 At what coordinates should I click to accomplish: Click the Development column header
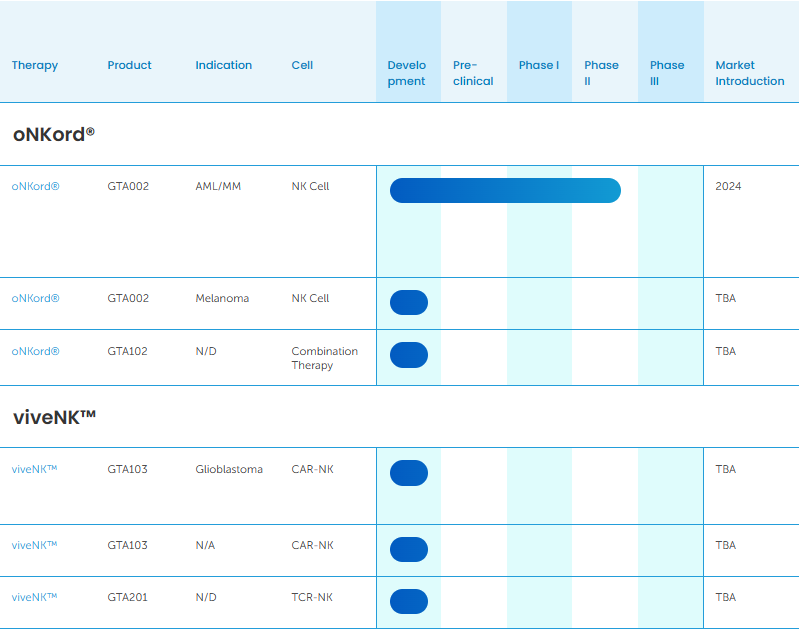(x=407, y=73)
